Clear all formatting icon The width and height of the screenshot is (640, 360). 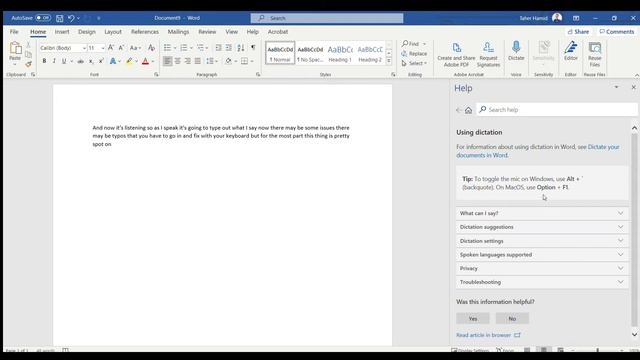pos(151,48)
